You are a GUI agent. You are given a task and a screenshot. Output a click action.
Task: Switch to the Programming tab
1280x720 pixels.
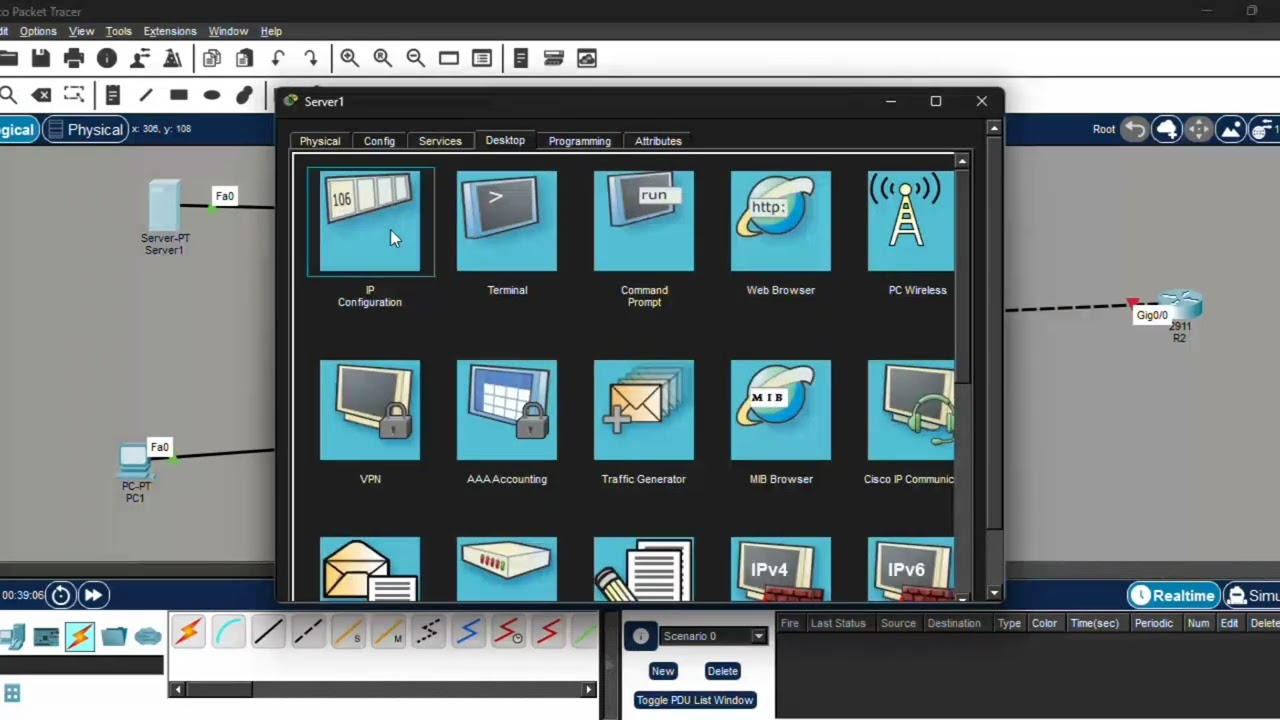point(580,141)
